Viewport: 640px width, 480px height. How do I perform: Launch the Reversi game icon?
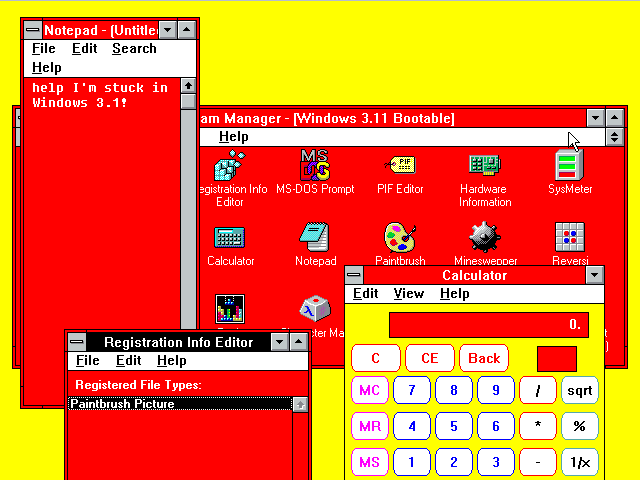[x=570, y=238]
